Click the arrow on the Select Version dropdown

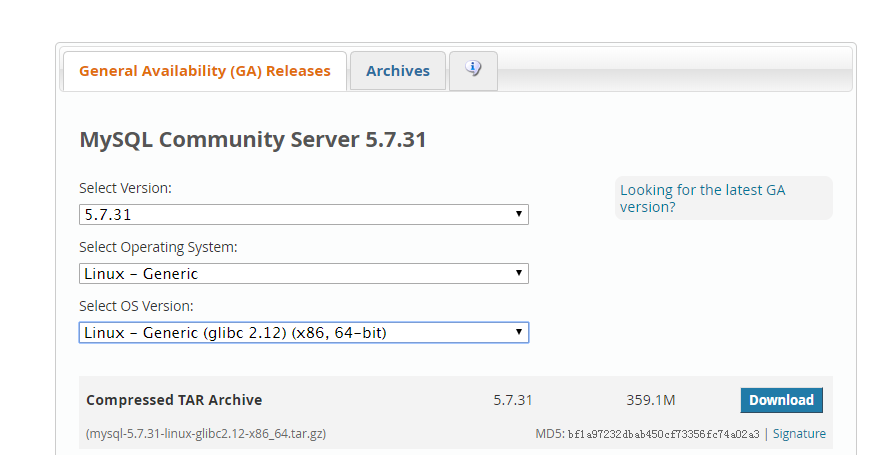[518, 214]
